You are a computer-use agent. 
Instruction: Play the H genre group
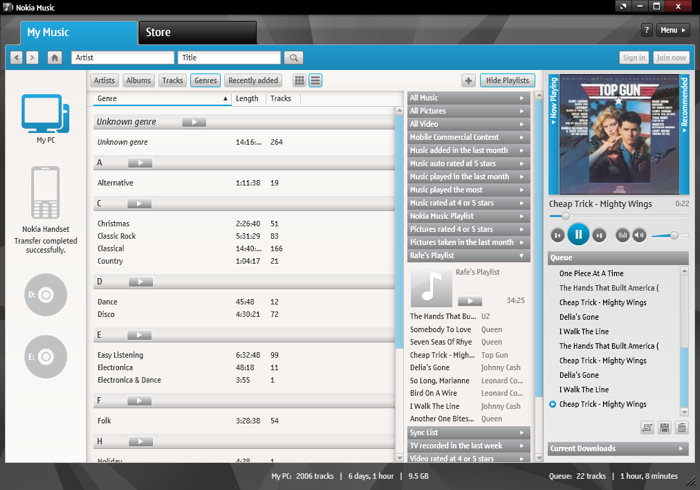click(x=141, y=442)
